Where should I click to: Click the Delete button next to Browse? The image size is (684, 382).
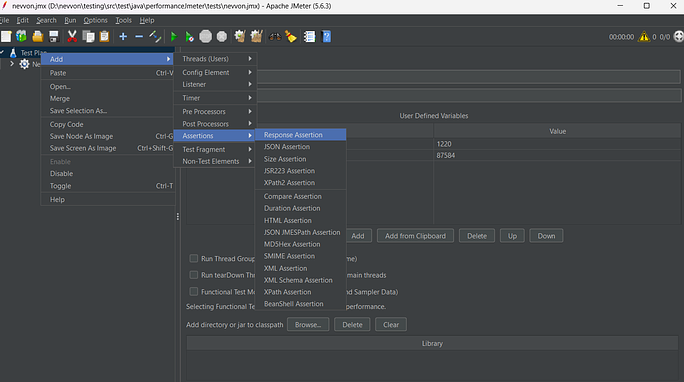point(352,324)
